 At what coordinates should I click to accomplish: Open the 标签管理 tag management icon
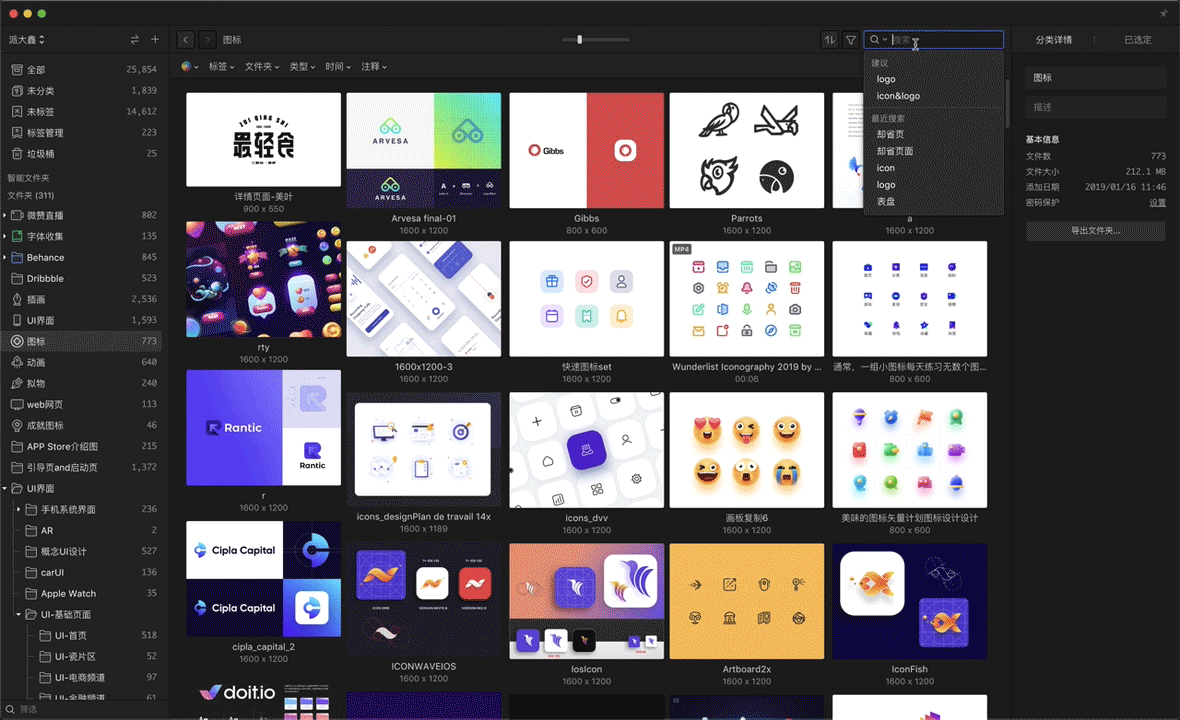[x=17, y=132]
